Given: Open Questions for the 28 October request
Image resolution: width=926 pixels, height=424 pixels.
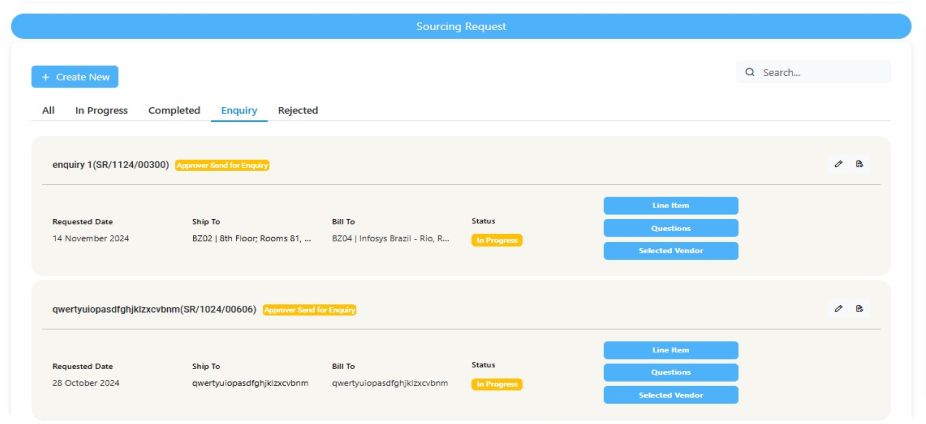Looking at the screenshot, I should pyautogui.click(x=671, y=372).
